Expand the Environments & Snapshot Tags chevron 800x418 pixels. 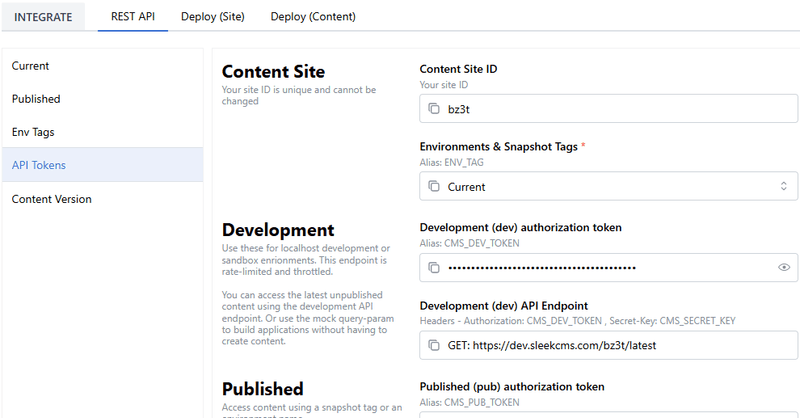click(784, 186)
